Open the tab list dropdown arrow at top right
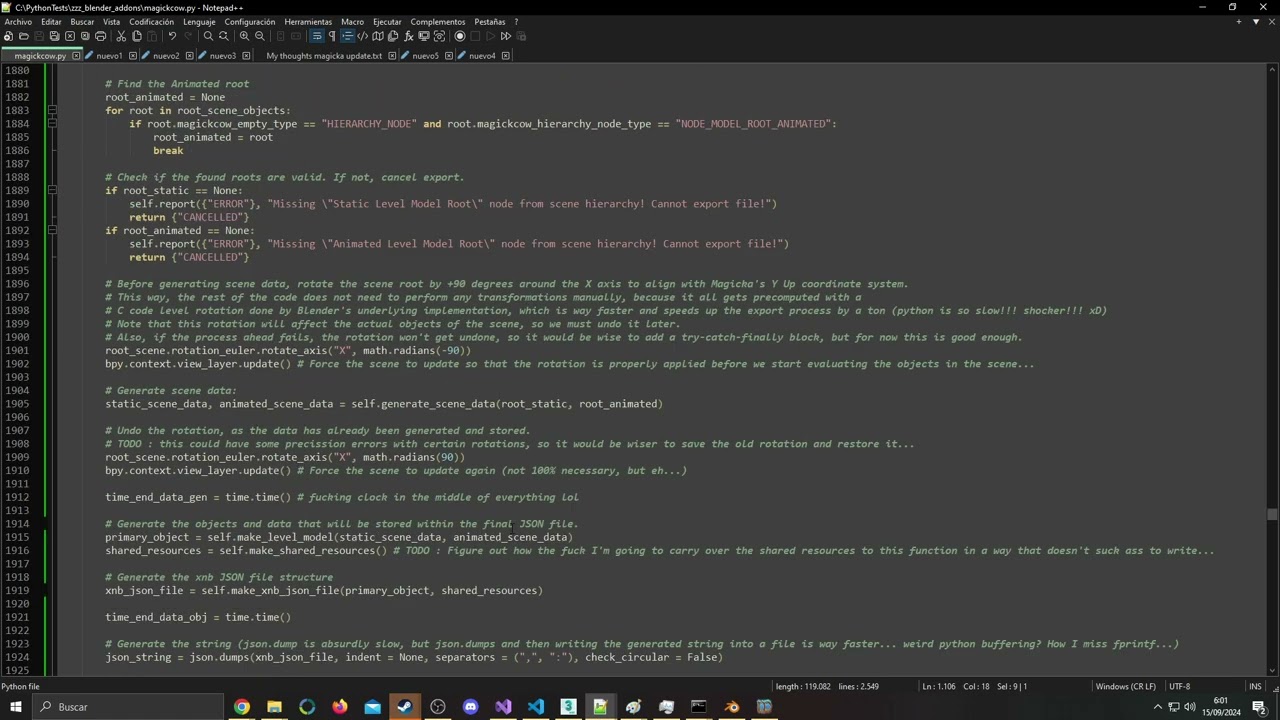This screenshot has height=720, width=1280. pos(1256,21)
